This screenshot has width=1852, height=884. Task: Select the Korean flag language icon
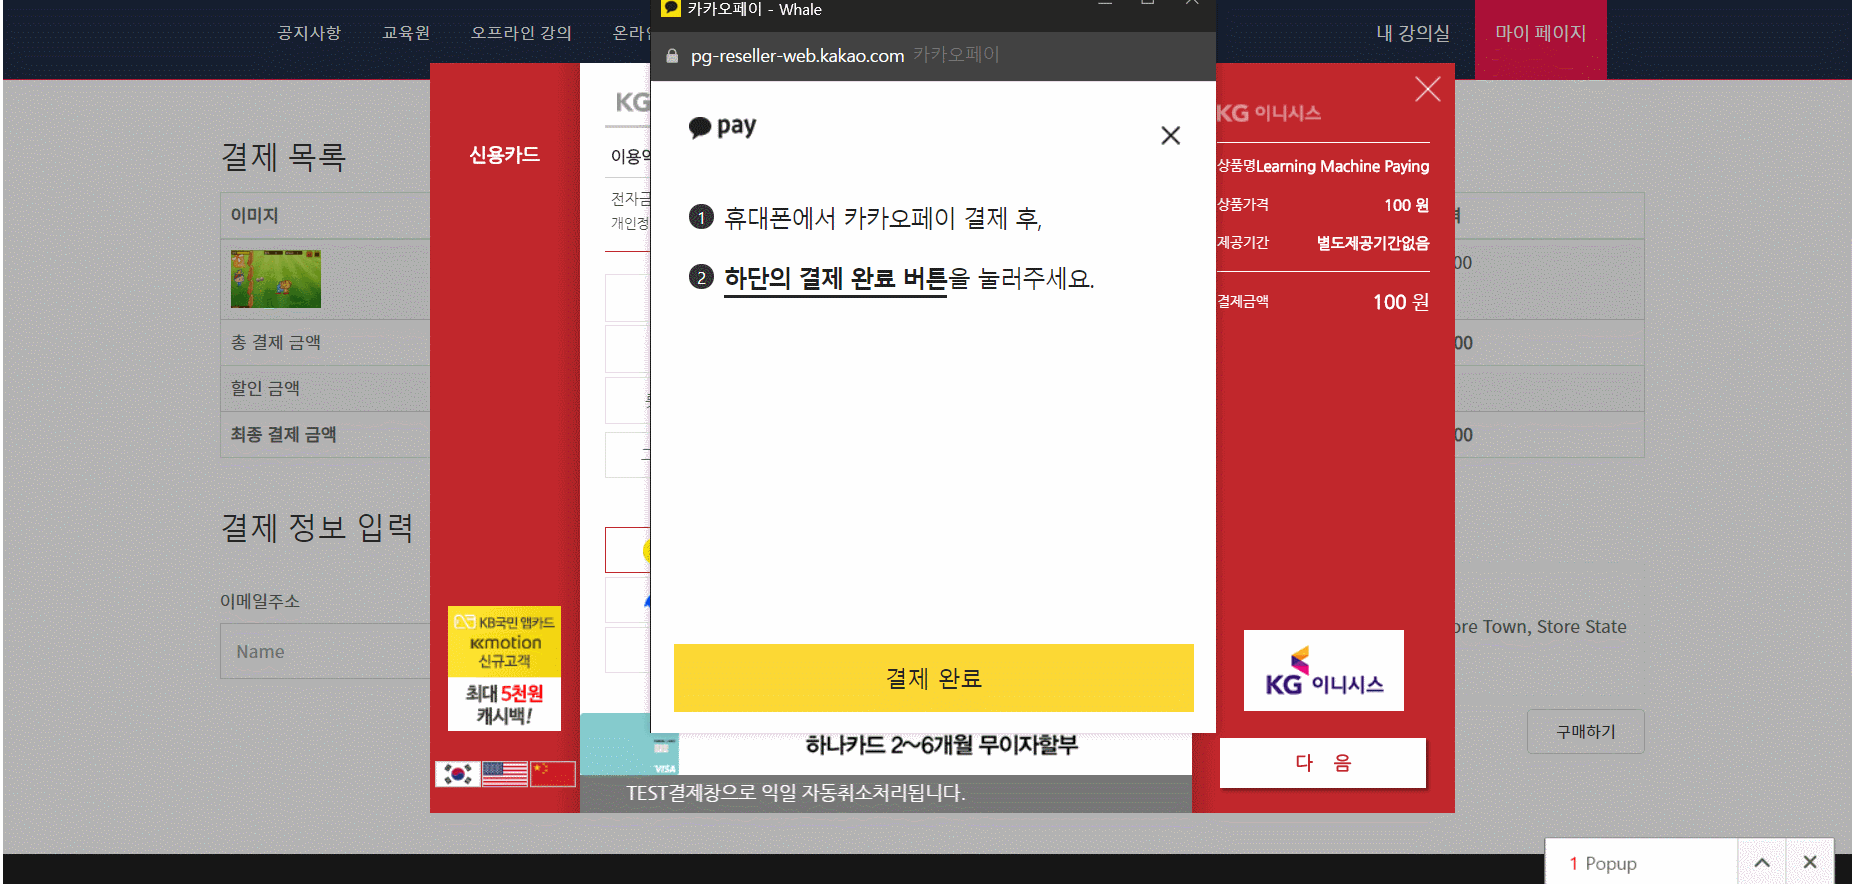pos(457,773)
